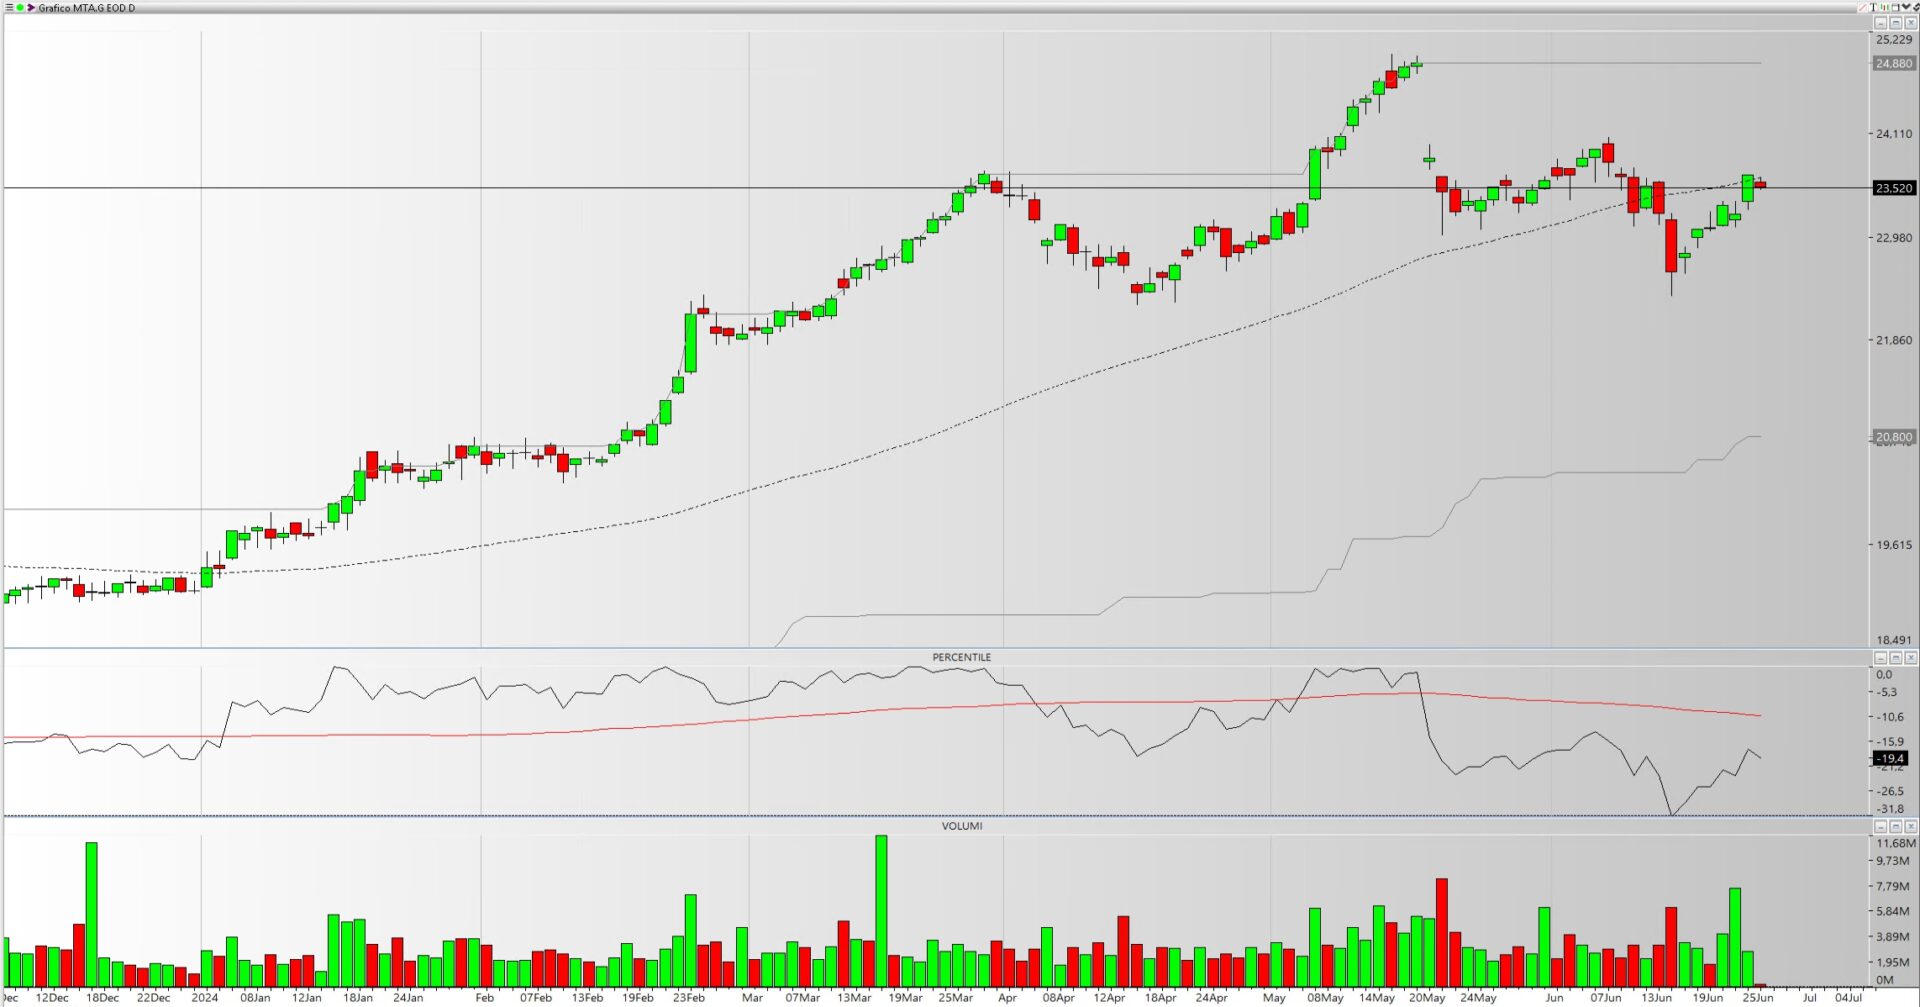Click the green status dot icon
The width and height of the screenshot is (1920, 1007).
click(x=20, y=7)
